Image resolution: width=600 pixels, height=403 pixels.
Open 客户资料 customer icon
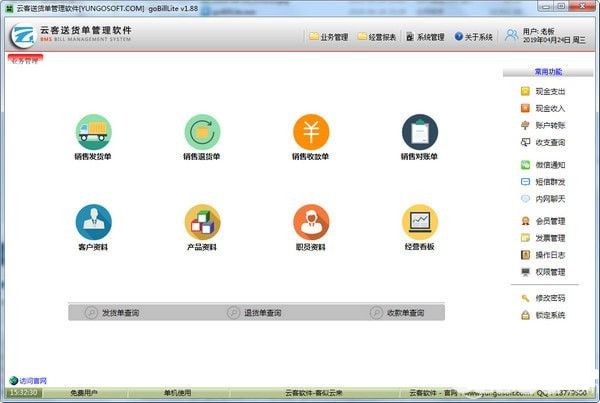click(93, 222)
